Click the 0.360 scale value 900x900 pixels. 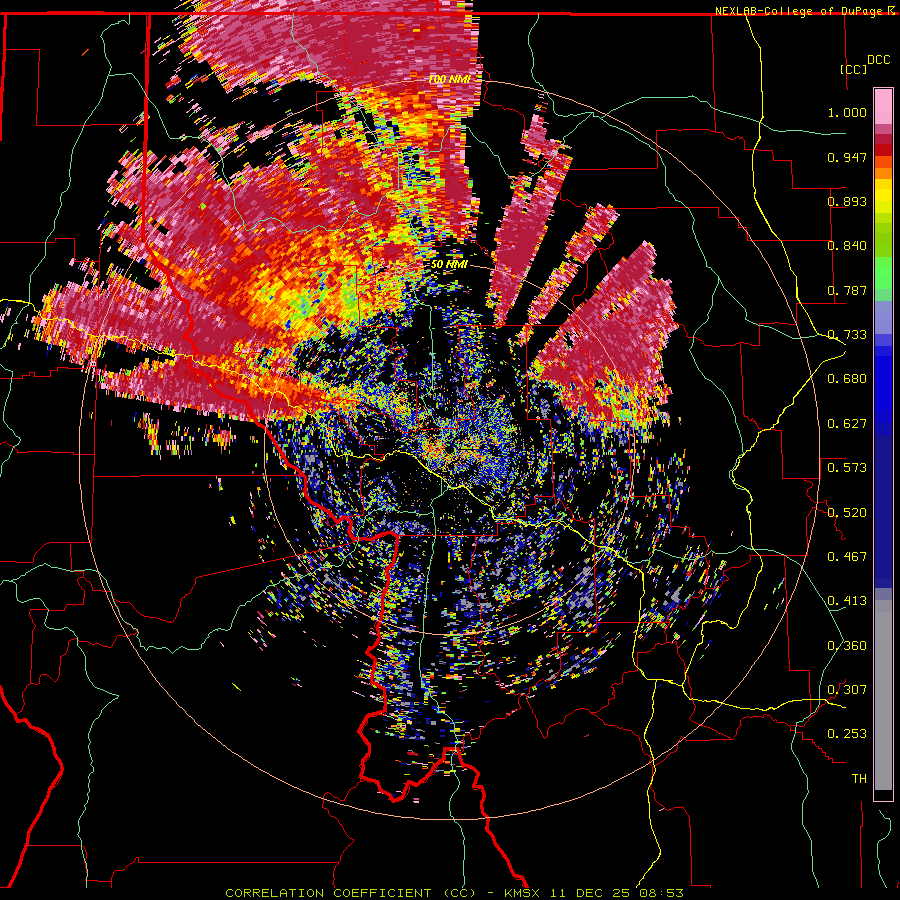click(x=847, y=646)
